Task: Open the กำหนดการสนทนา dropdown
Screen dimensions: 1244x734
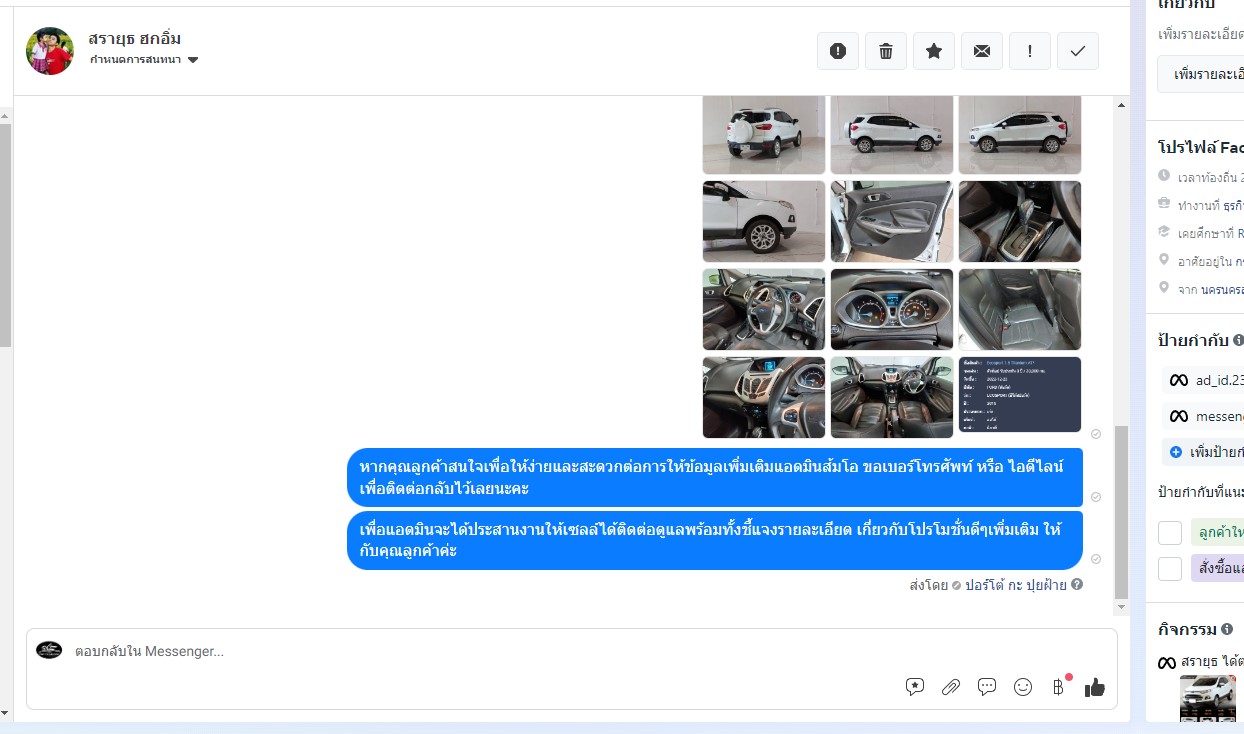Action: [x=144, y=60]
